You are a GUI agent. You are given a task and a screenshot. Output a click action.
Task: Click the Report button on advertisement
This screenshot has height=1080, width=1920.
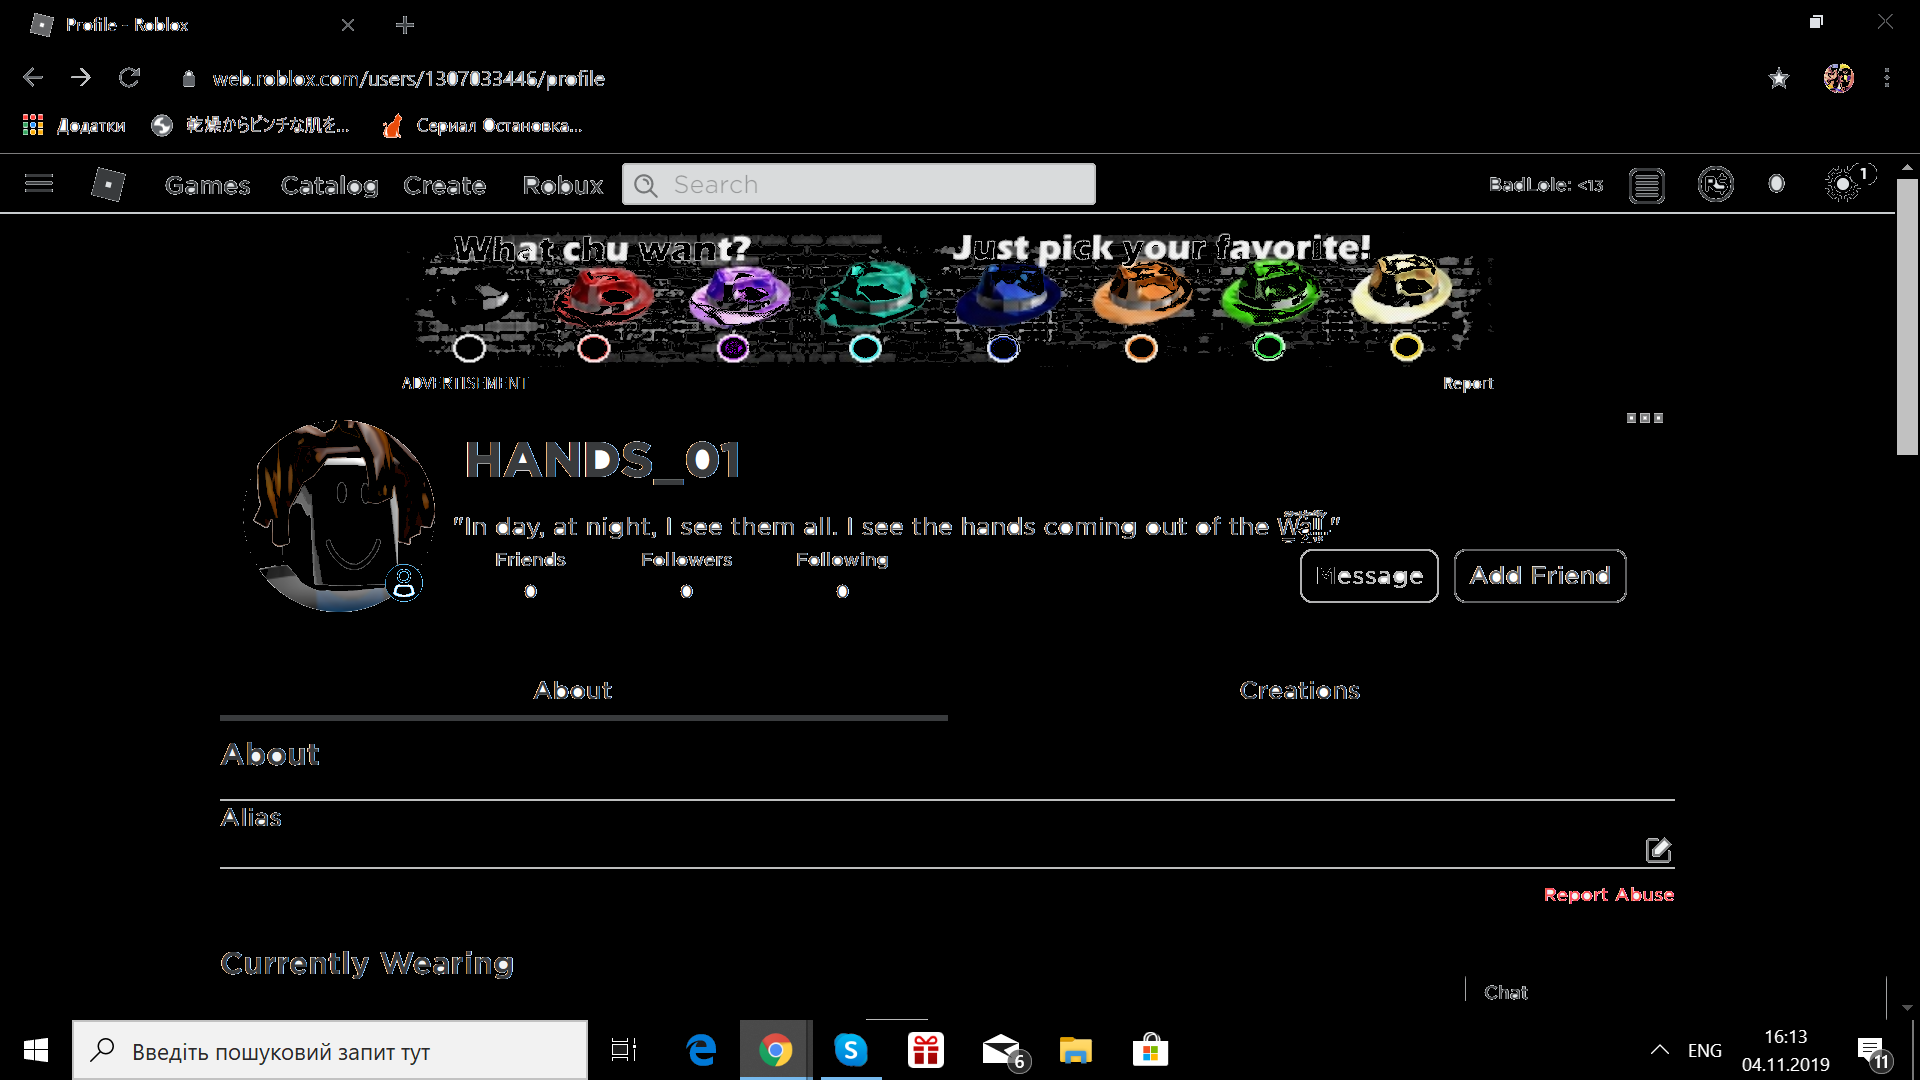1468,382
